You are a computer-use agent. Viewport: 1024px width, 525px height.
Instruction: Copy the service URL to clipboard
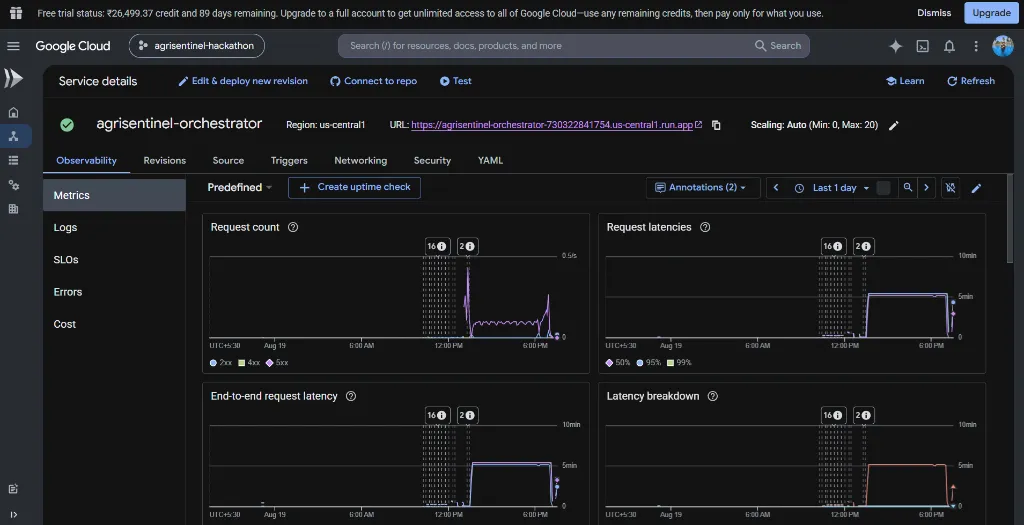716,125
